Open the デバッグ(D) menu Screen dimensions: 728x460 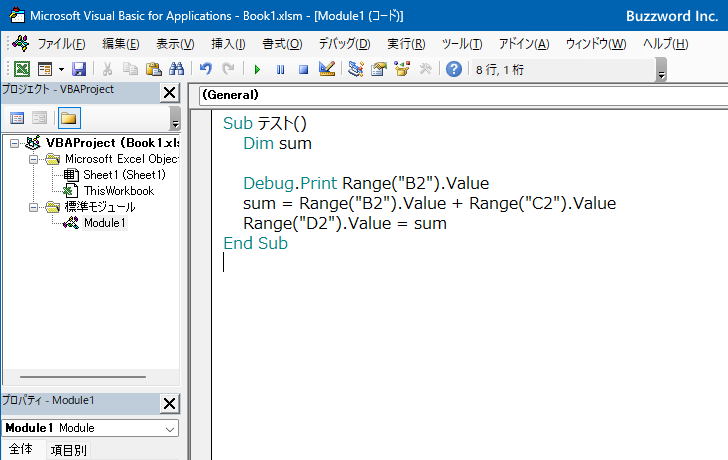tap(344, 44)
